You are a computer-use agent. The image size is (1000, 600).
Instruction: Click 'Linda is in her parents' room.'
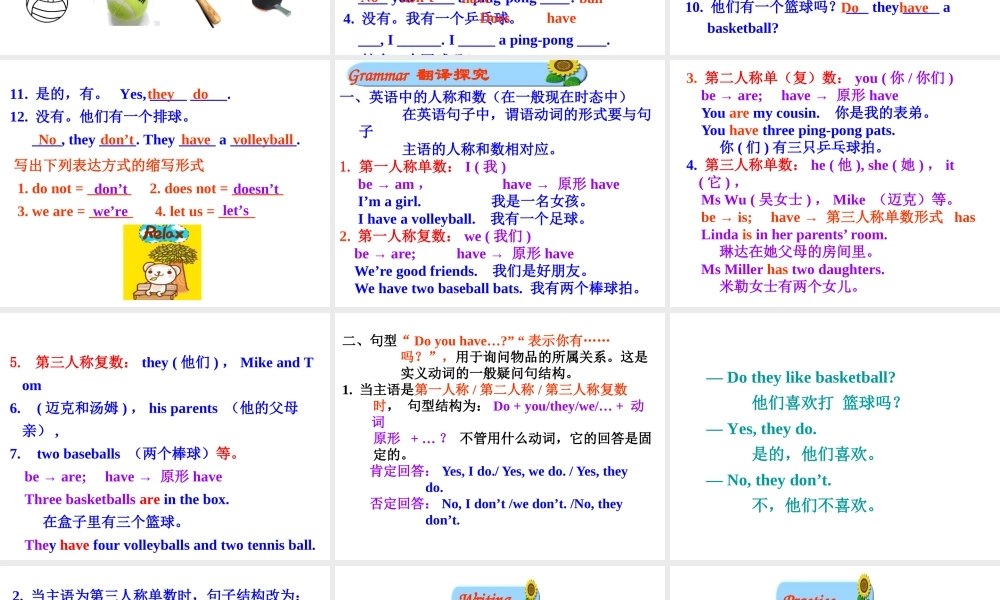pyautogui.click(x=794, y=235)
